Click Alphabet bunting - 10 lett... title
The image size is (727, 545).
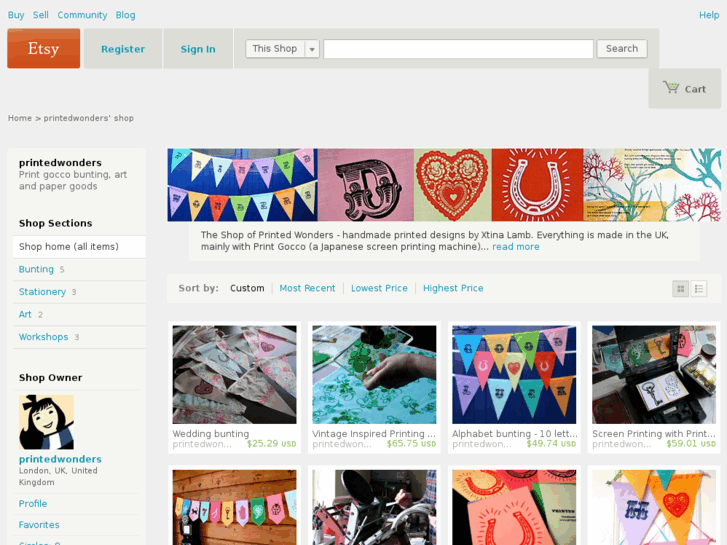(x=515, y=434)
